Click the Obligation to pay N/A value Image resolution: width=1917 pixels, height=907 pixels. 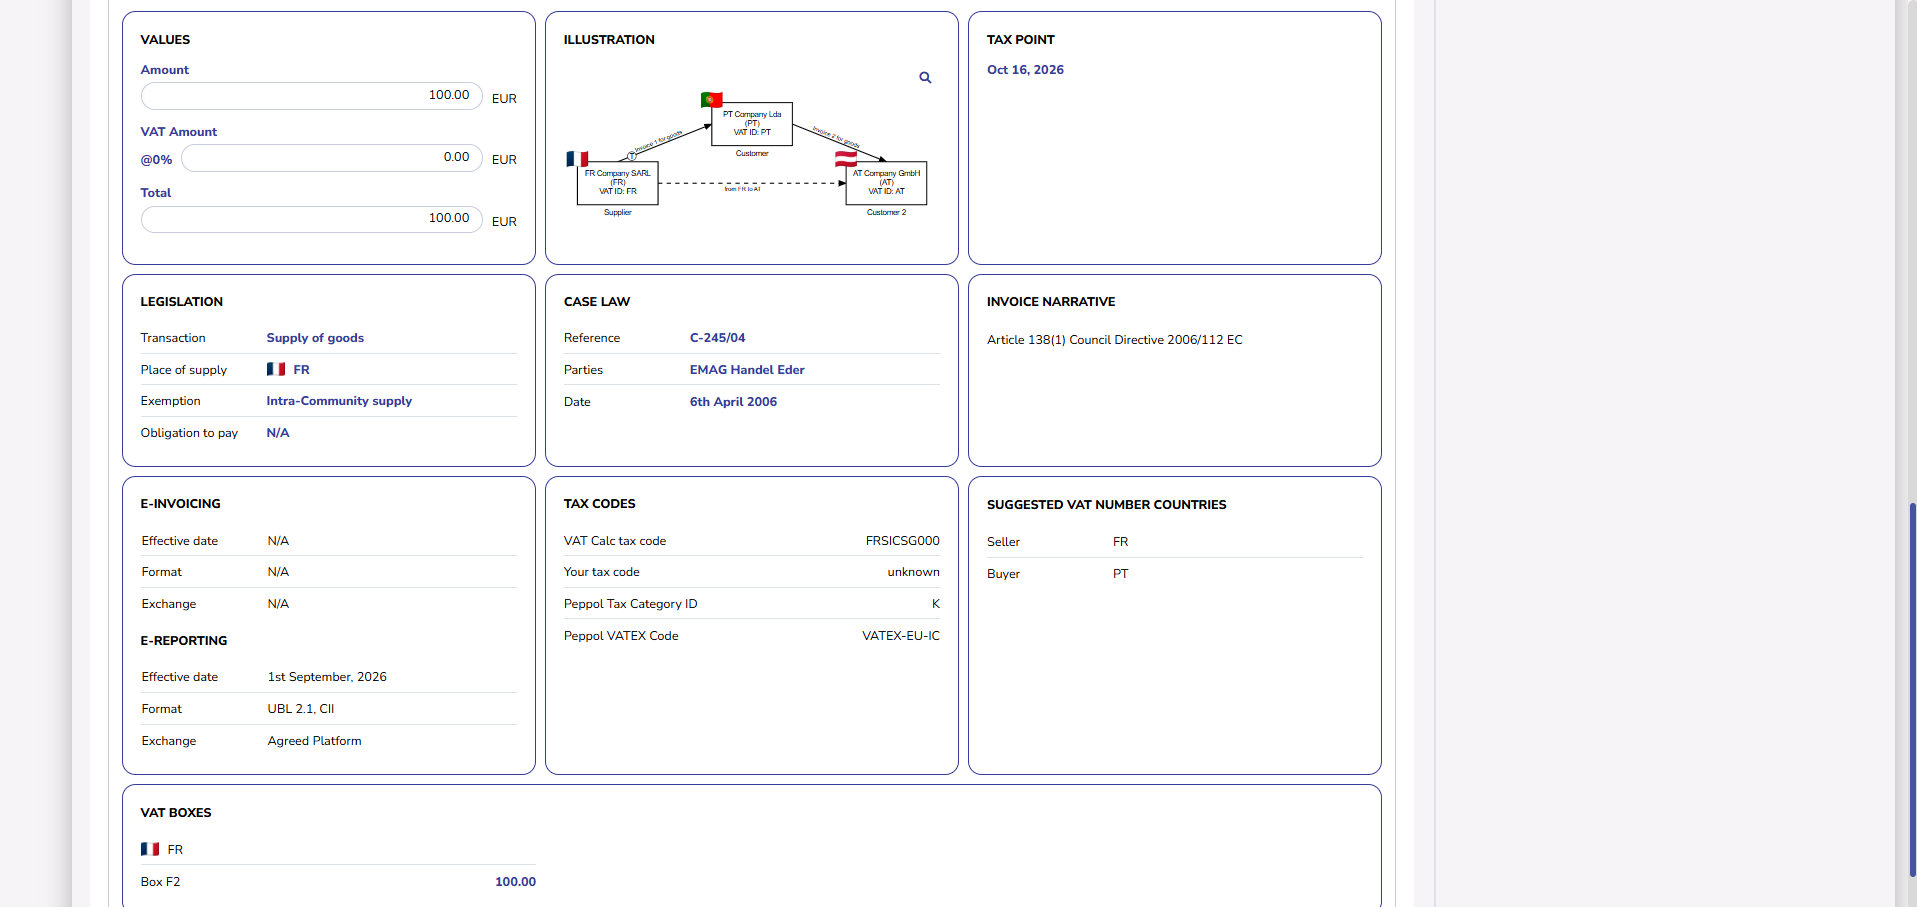coord(277,433)
